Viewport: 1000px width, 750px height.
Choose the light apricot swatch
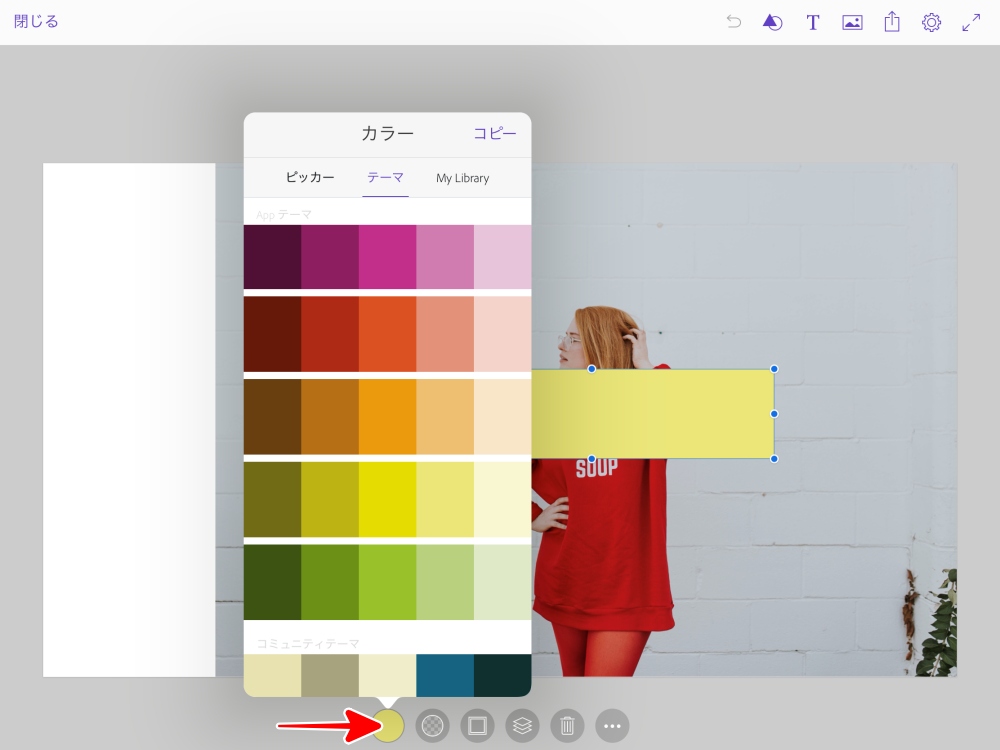[x=445, y=417]
